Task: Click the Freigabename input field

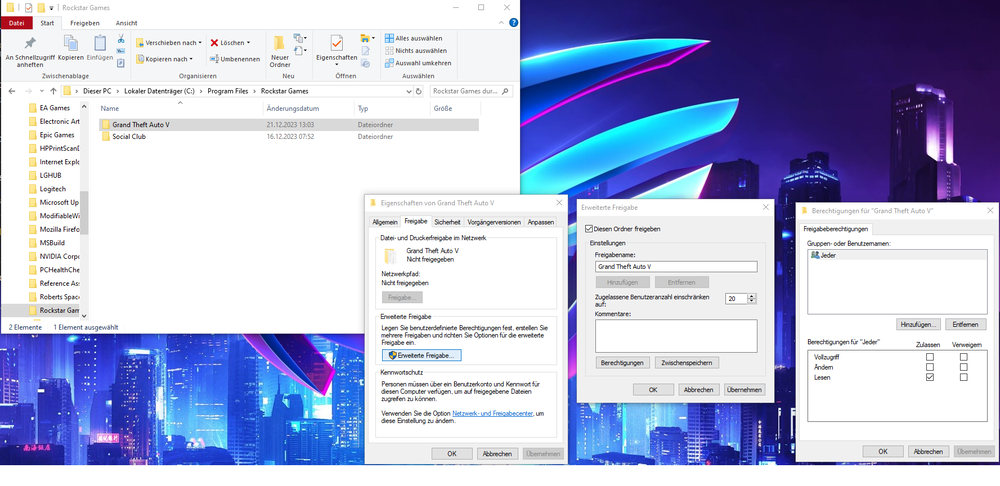Action: pos(676,267)
